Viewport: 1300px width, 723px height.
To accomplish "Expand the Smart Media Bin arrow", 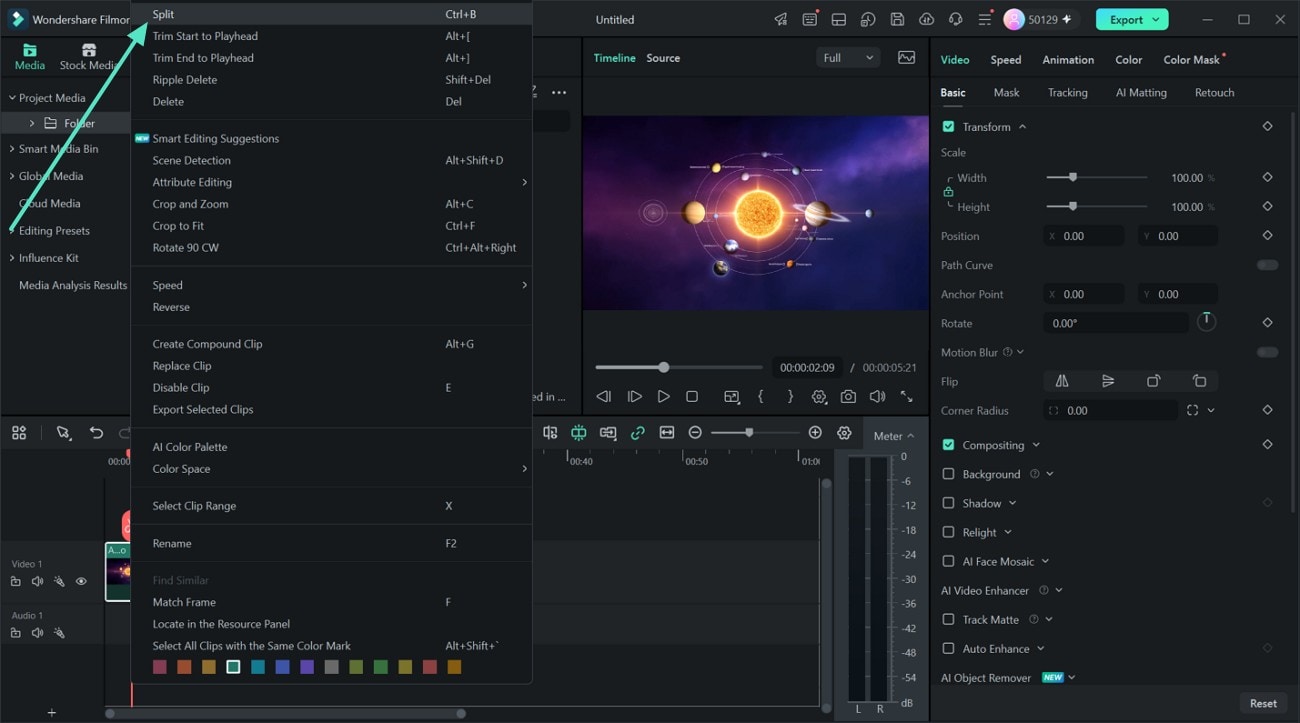I will 12,149.
